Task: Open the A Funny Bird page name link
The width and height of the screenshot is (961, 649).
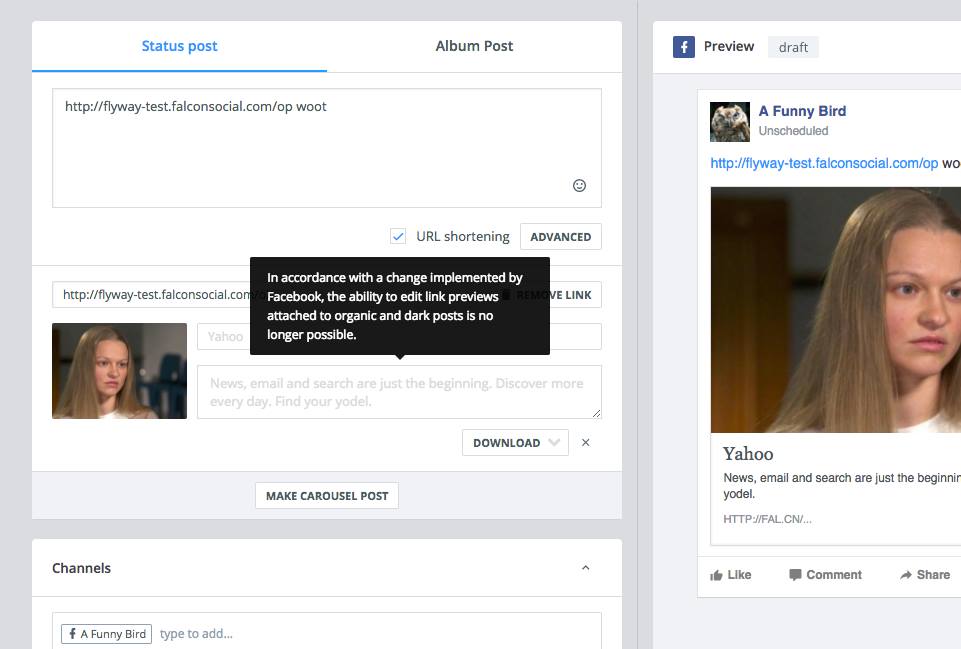Action: coord(802,111)
